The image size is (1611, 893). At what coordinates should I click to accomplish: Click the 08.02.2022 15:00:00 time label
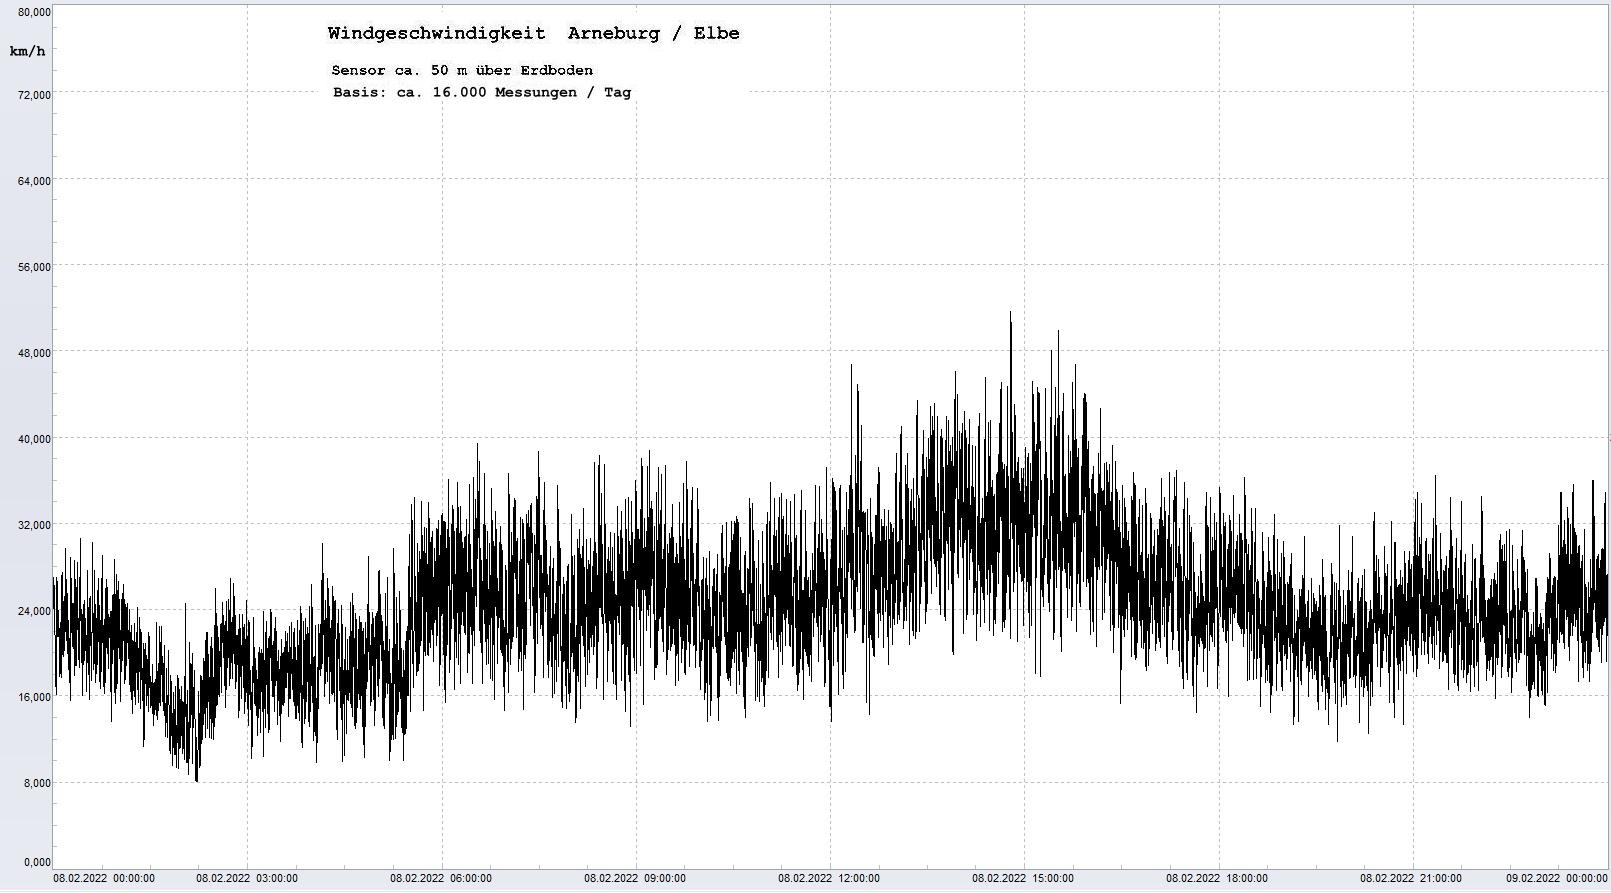(1023, 879)
